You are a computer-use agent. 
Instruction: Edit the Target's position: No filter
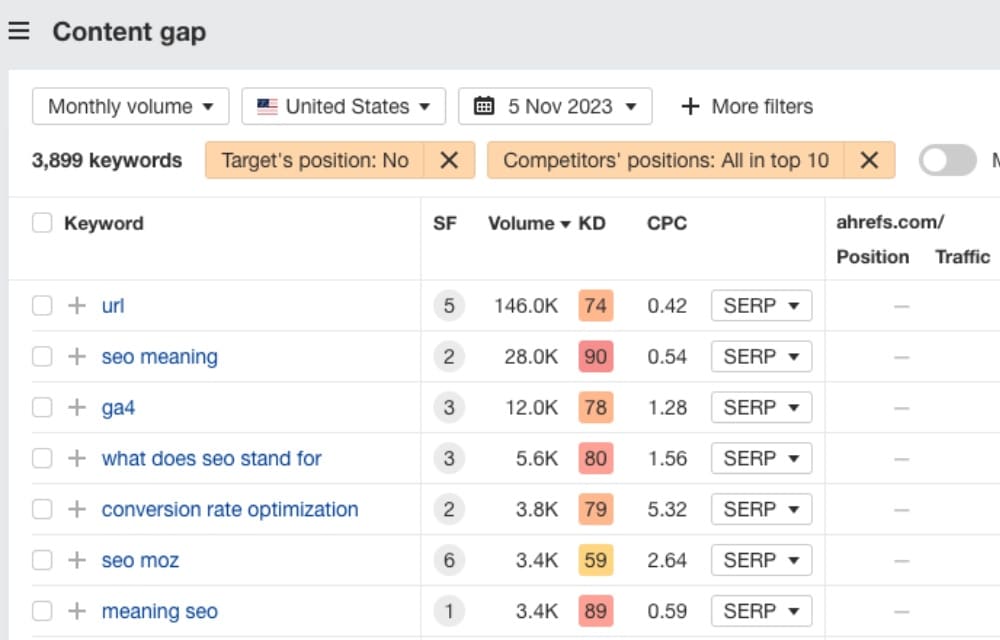tap(315, 160)
